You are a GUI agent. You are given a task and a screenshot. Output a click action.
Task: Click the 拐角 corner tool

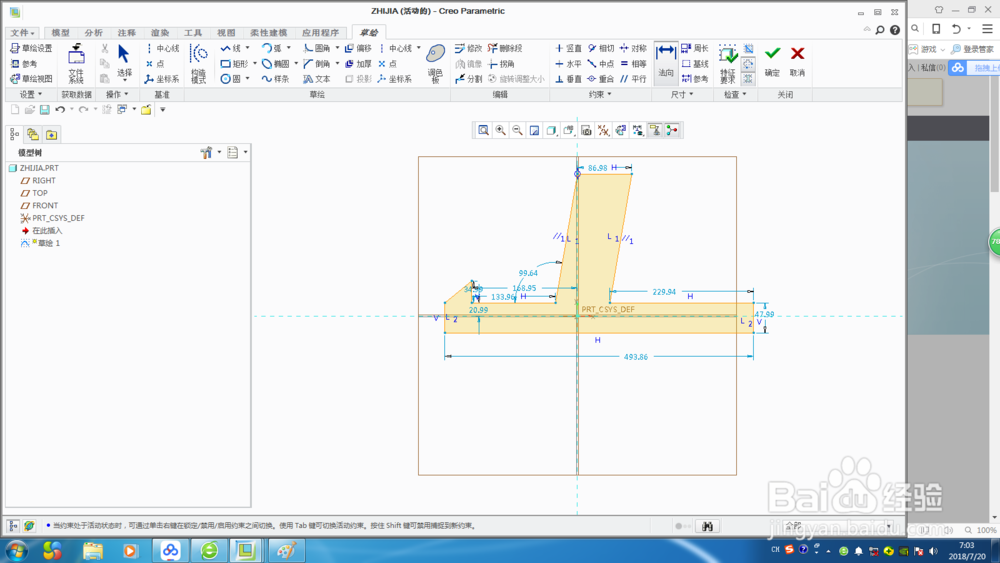pyautogui.click(x=501, y=64)
